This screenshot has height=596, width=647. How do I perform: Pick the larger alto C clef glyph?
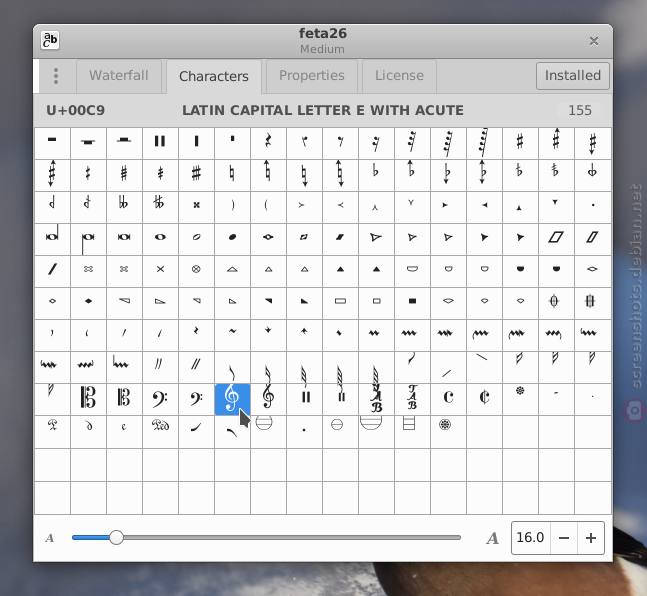click(88, 399)
